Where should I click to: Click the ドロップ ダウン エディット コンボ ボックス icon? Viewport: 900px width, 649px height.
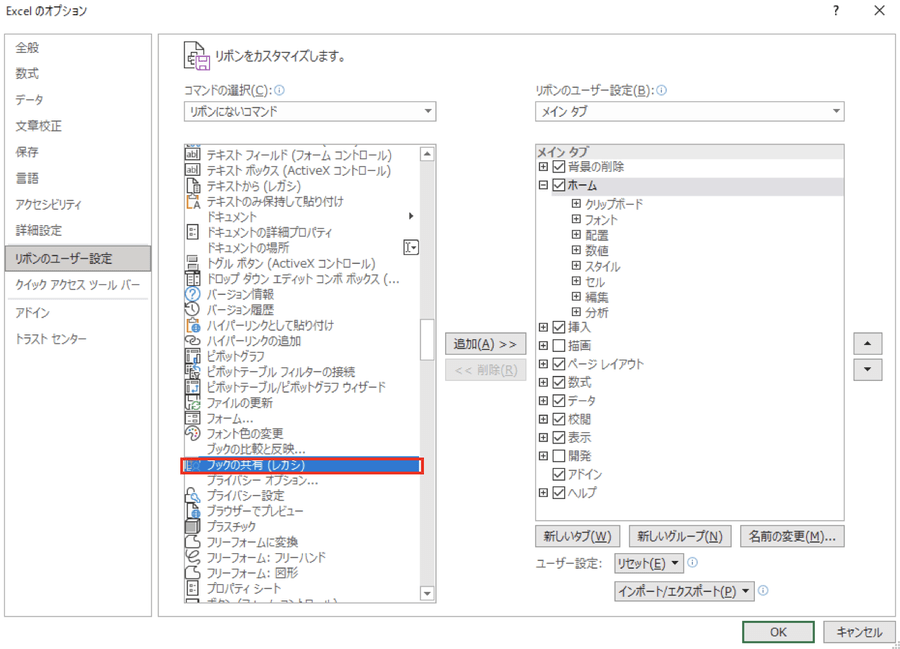point(193,278)
